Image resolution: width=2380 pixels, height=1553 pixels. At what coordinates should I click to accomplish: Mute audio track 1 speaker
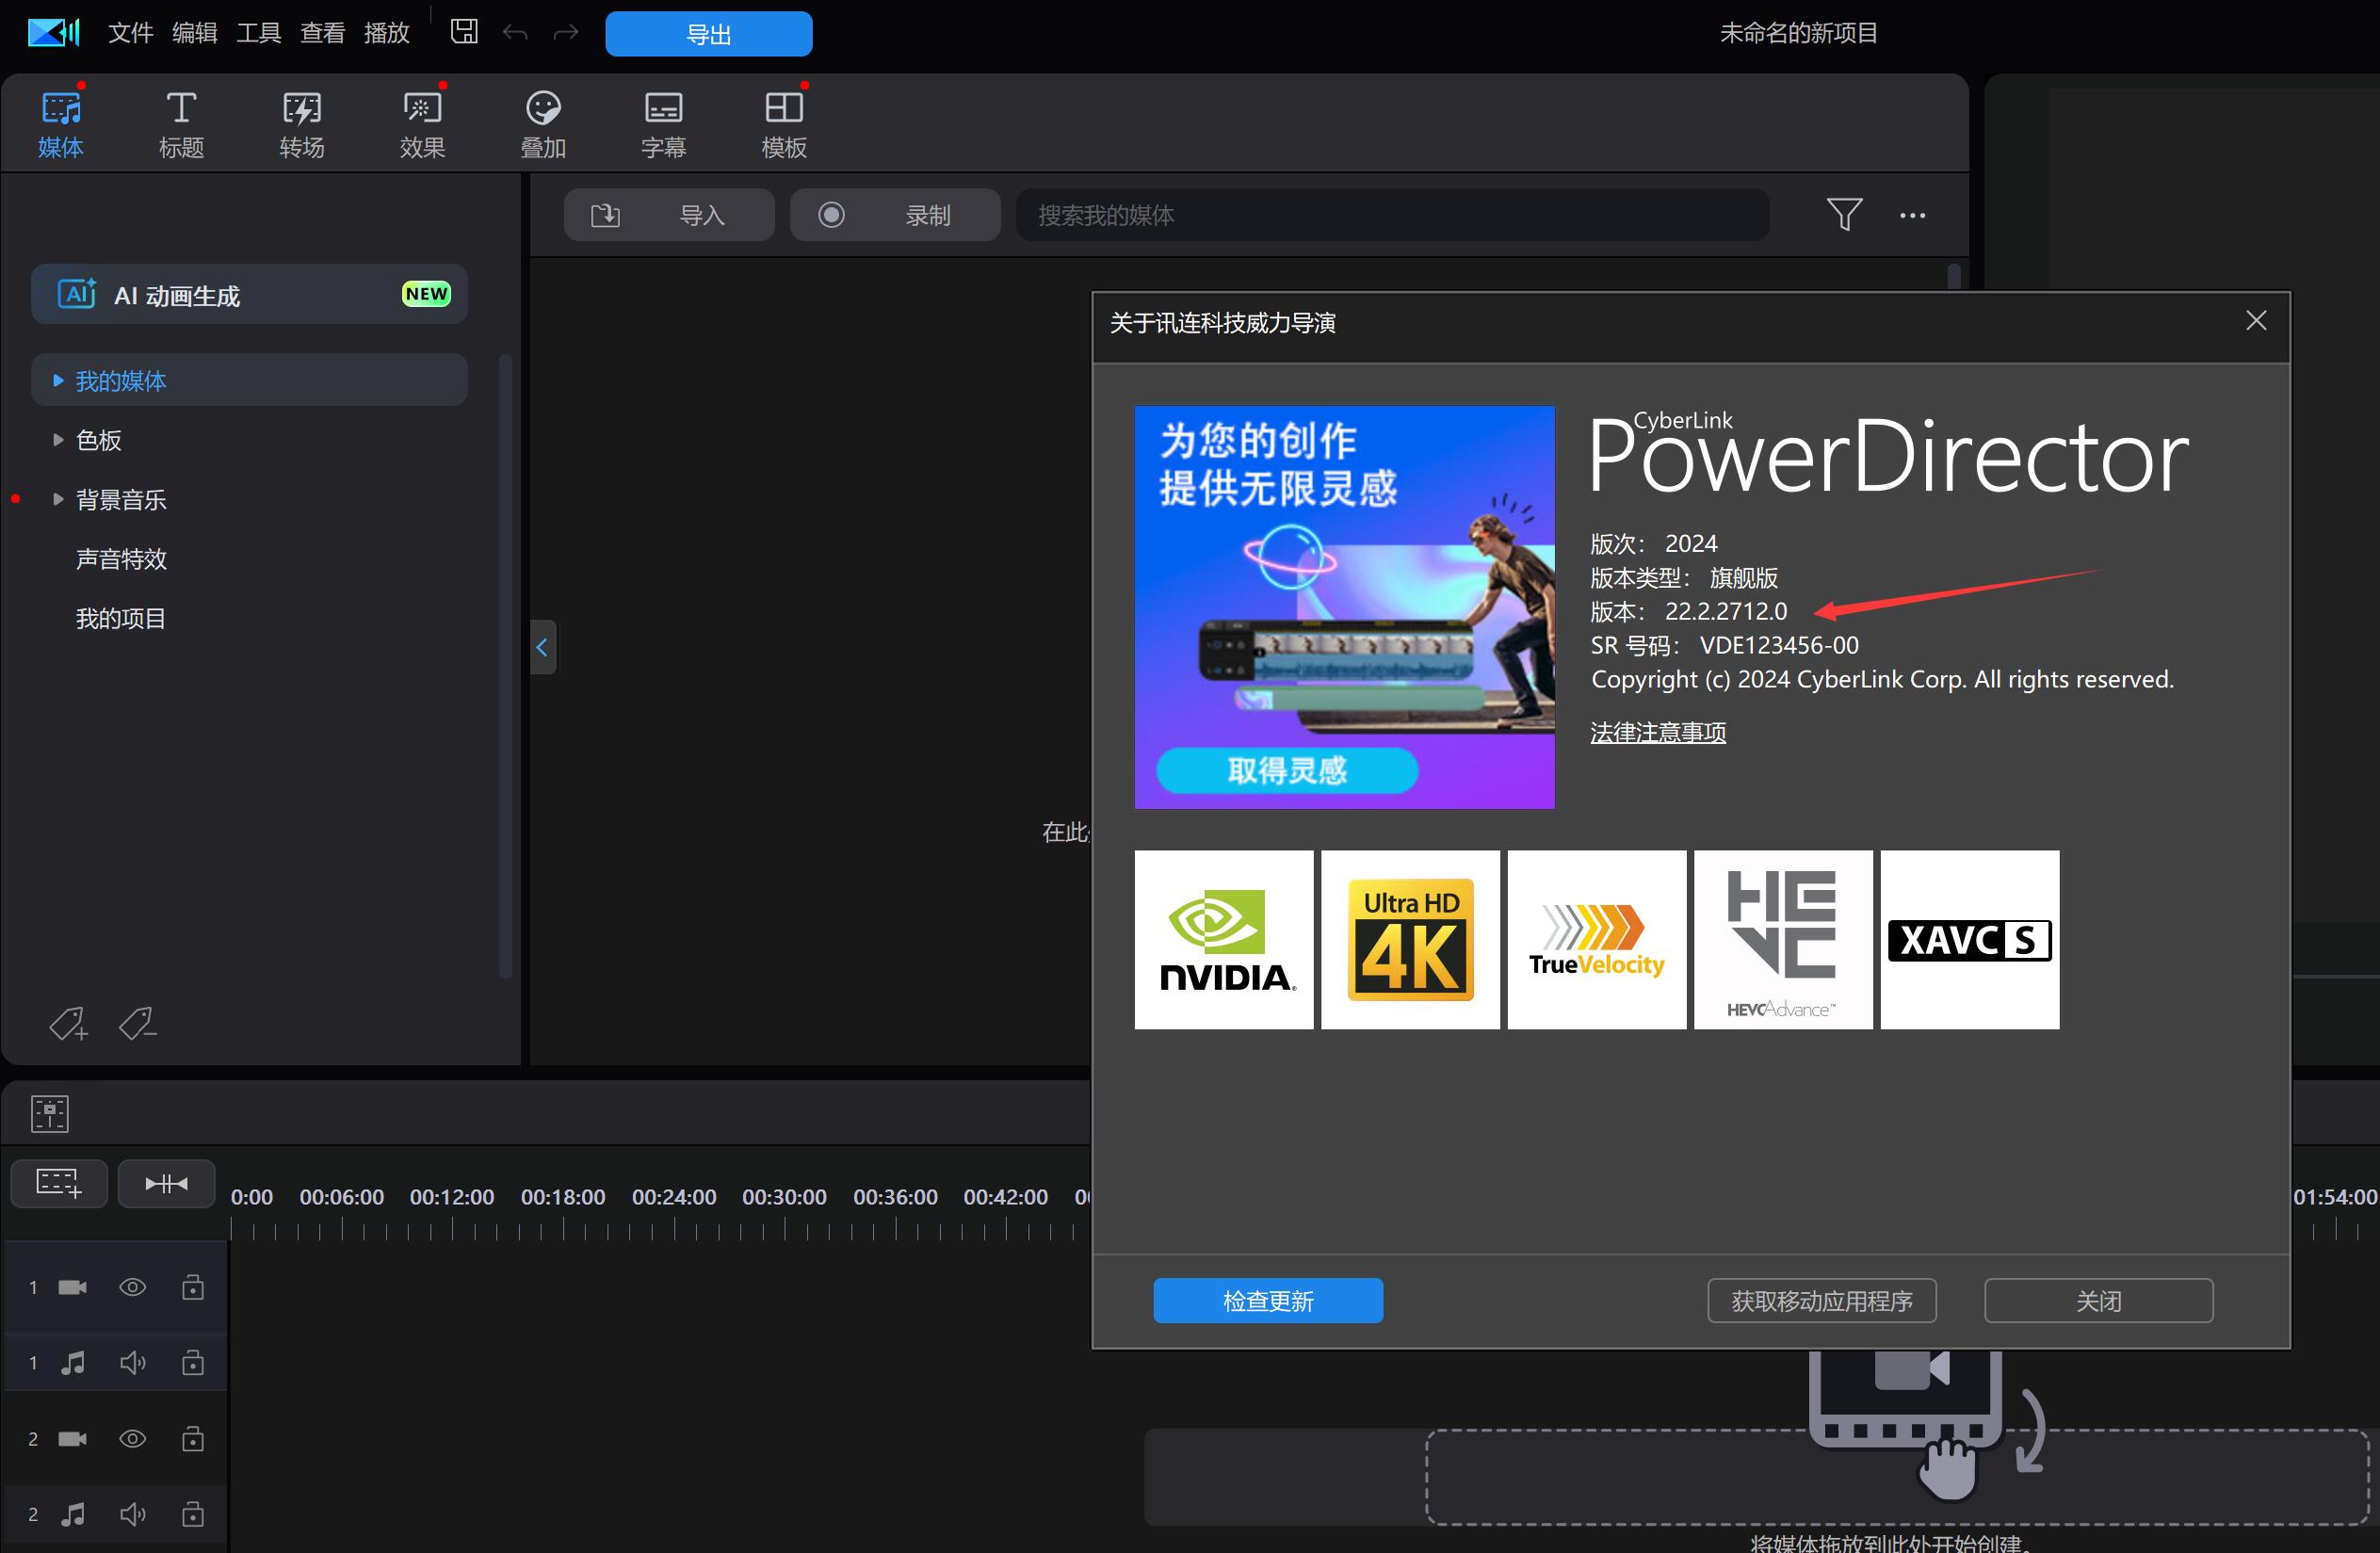(x=133, y=1363)
